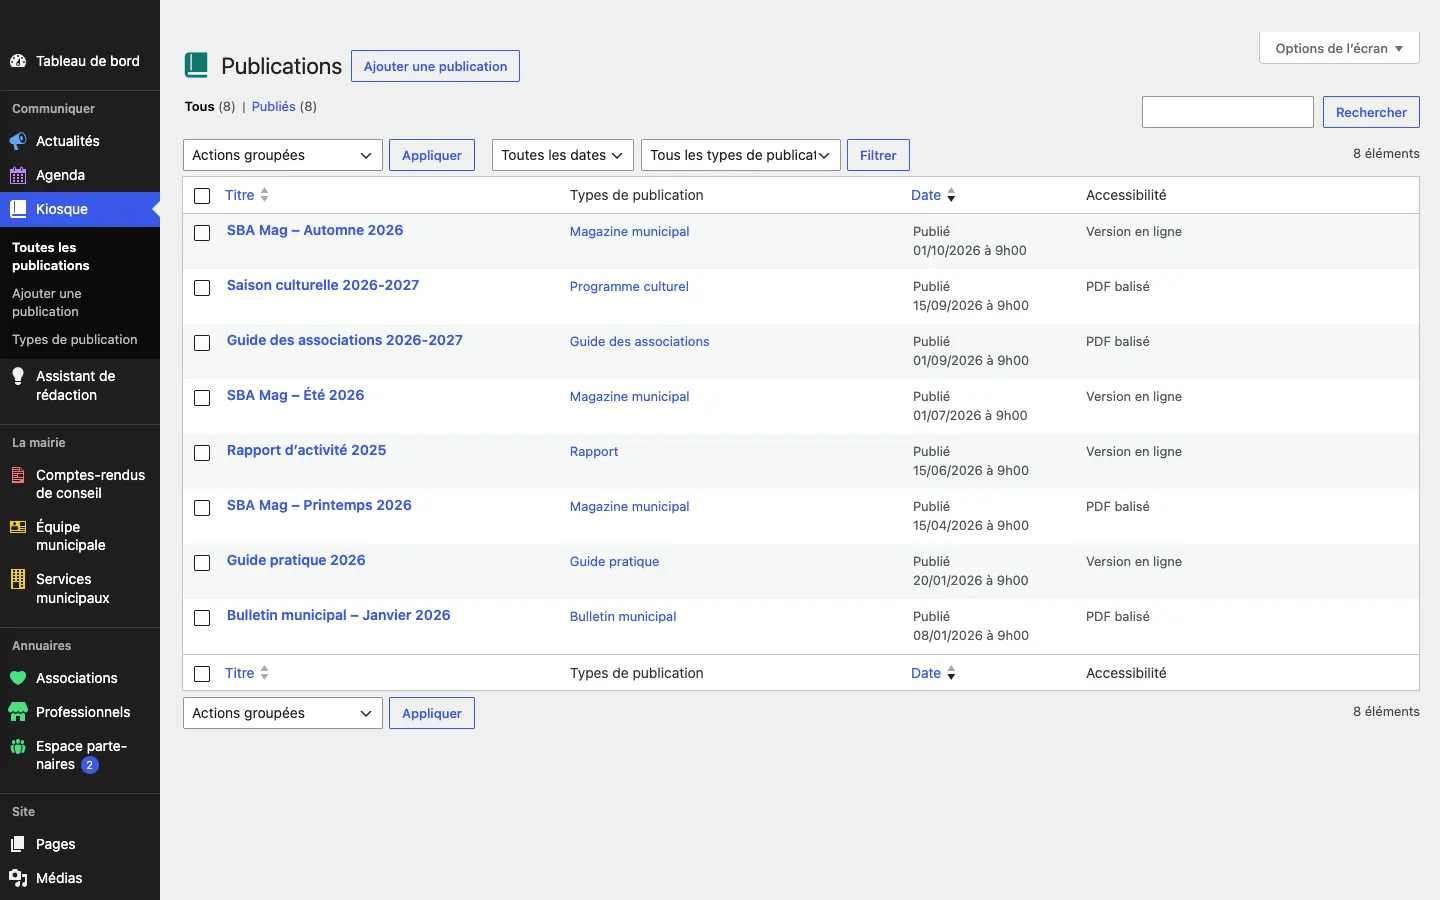The width and height of the screenshot is (1440, 900).
Task: Check the box for SBA Mag – Automne 2026
Action: 202,233
